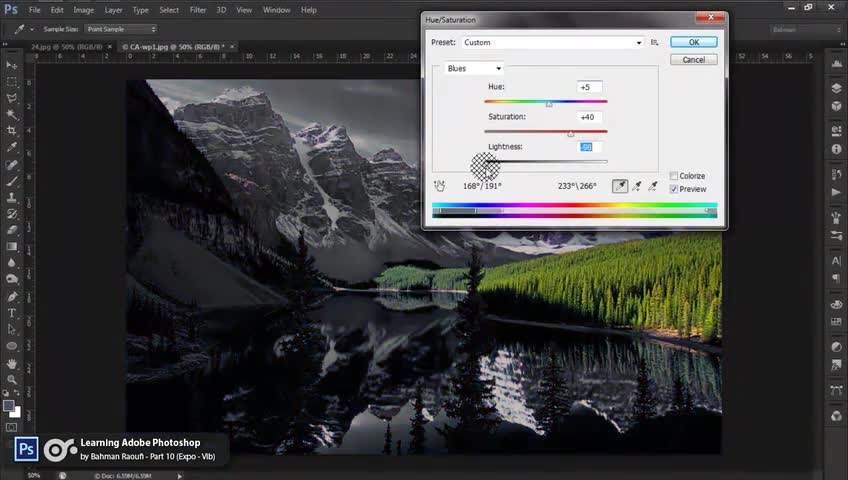848x480 pixels.
Task: Click the Saturation slider handle
Action: point(571,134)
